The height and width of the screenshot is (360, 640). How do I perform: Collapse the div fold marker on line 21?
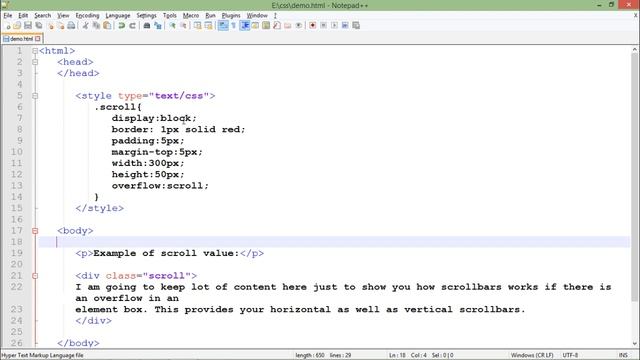(x=35, y=276)
